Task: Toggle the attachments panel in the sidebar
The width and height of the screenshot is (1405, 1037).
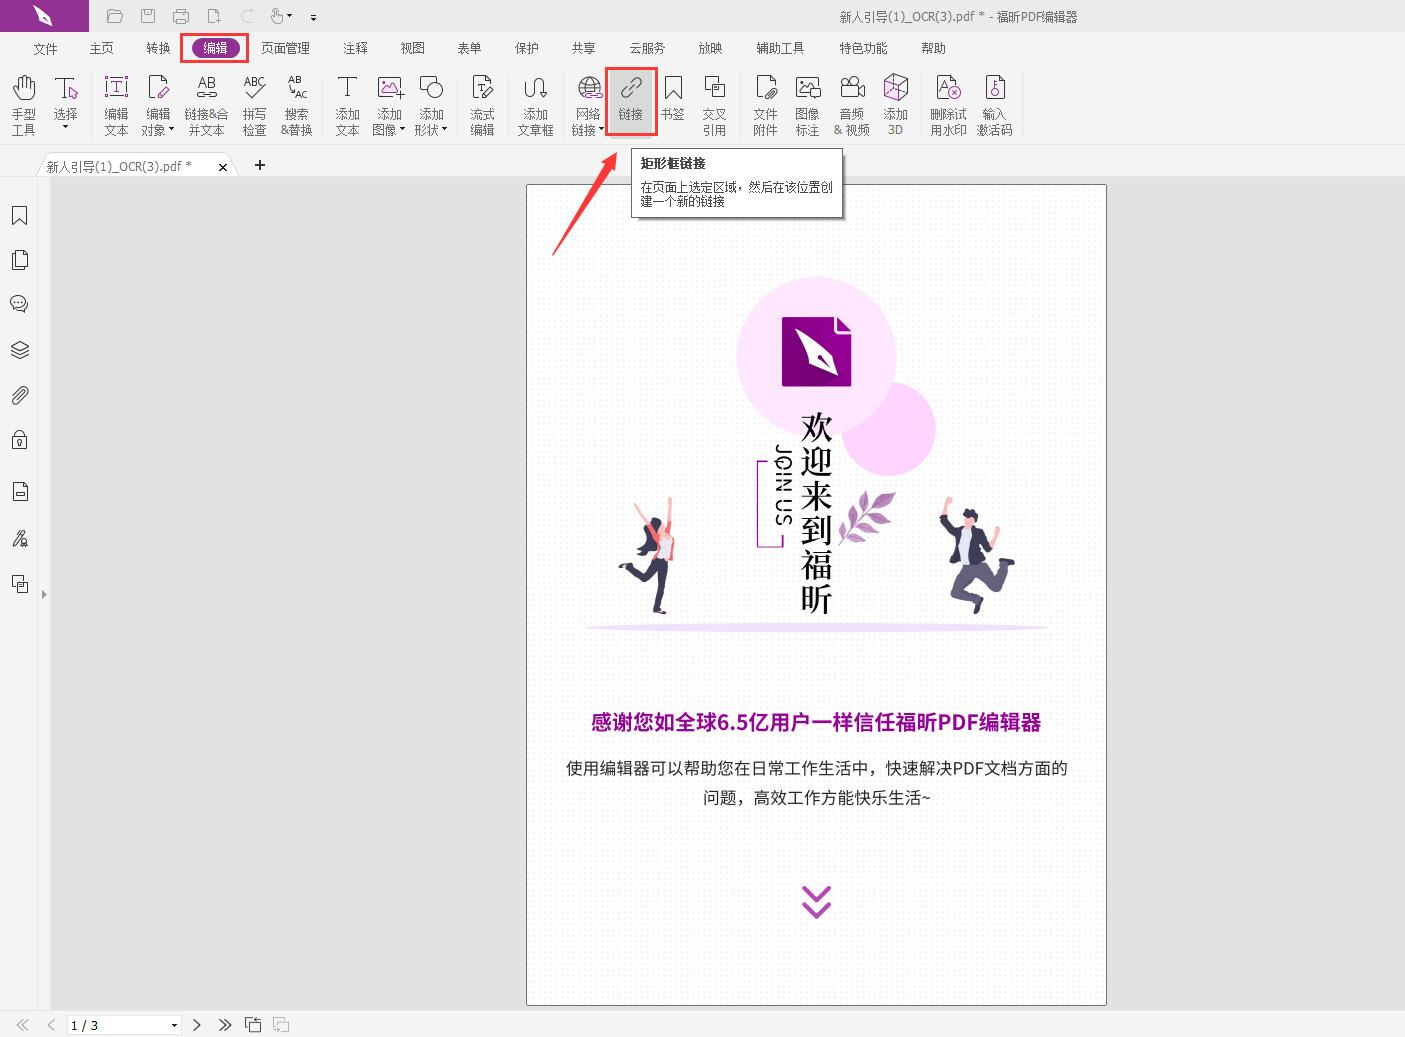Action: [19, 394]
